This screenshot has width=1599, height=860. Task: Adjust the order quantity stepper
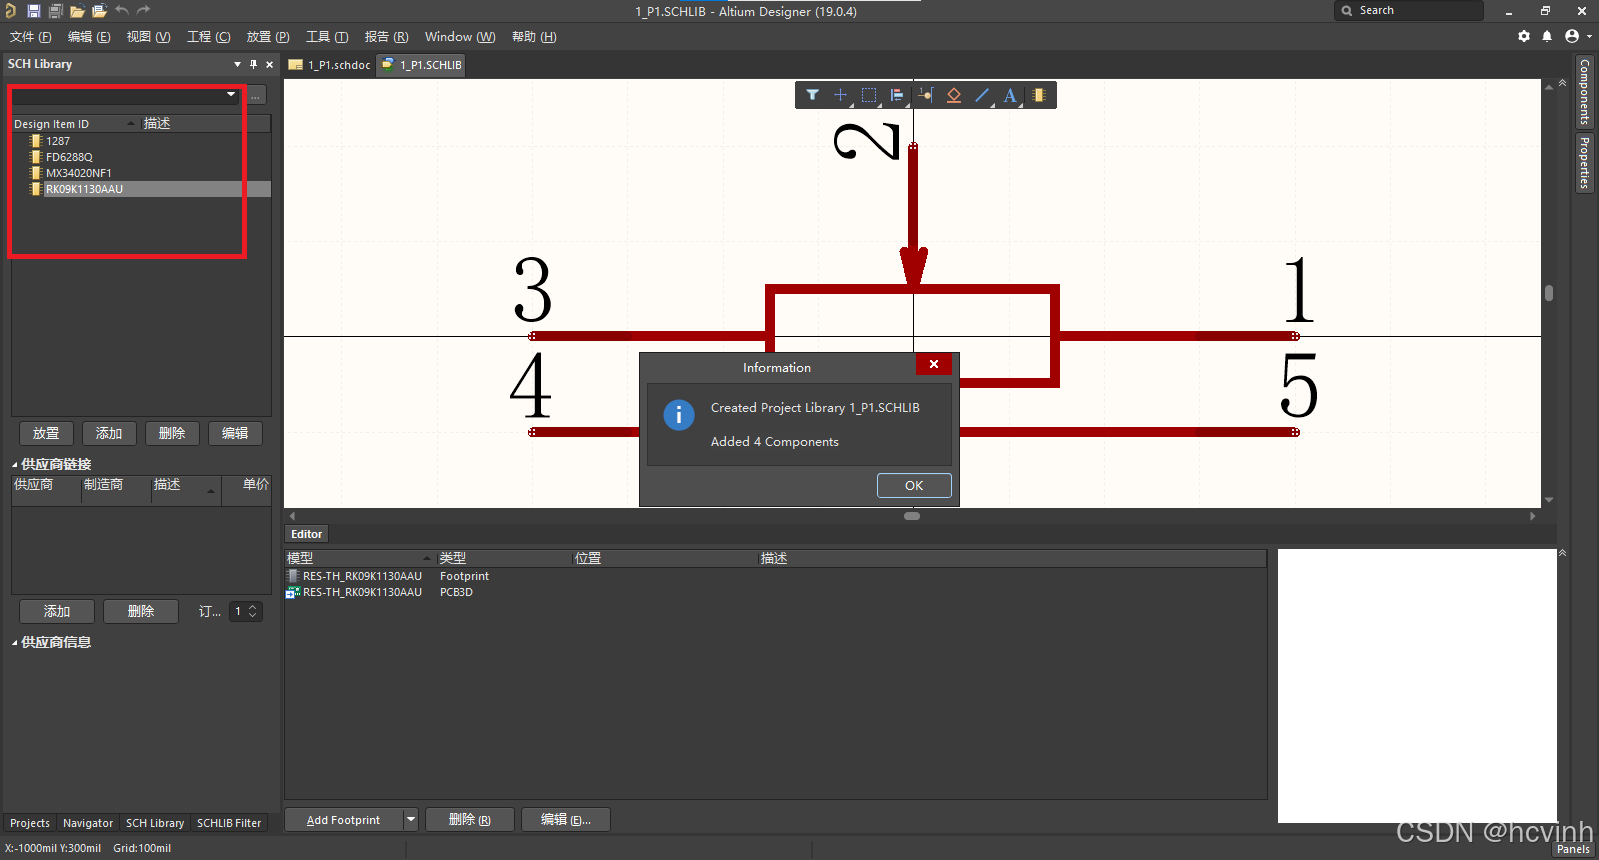(252, 611)
